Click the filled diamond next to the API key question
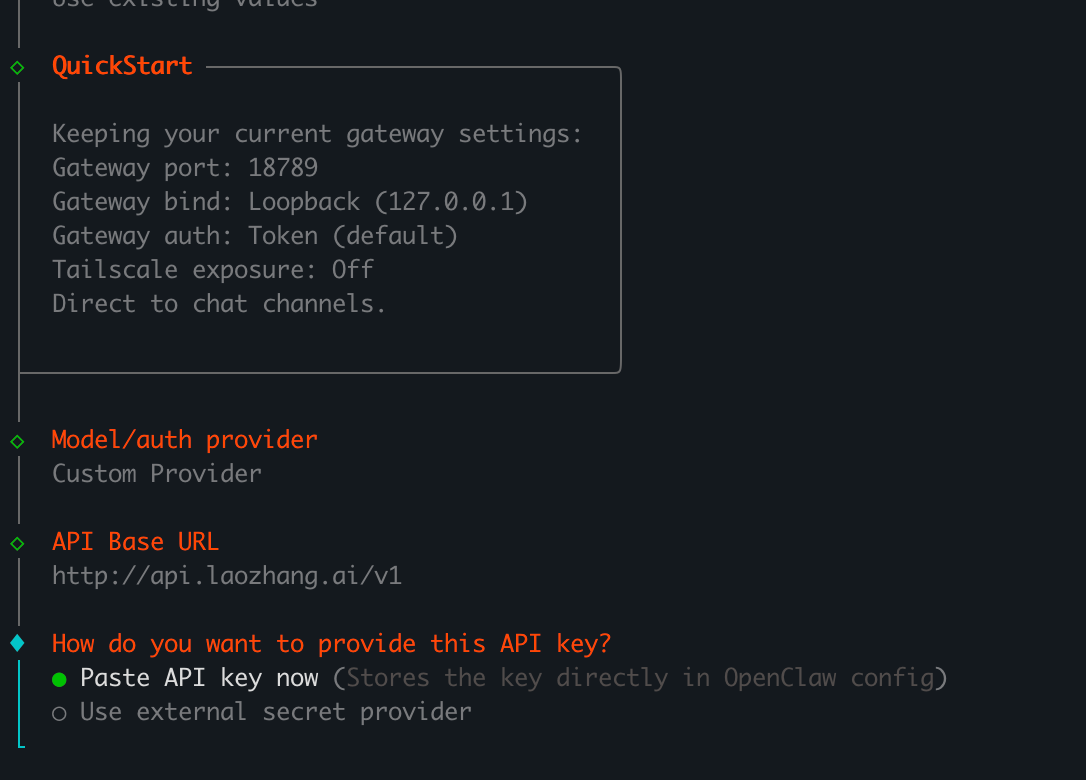 (x=16, y=645)
